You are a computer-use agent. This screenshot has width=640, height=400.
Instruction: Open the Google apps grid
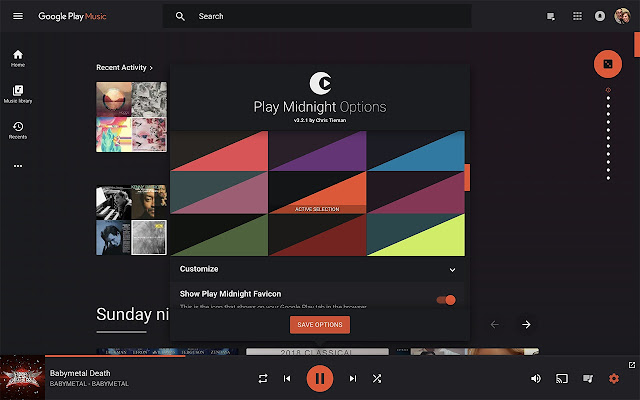[577, 16]
